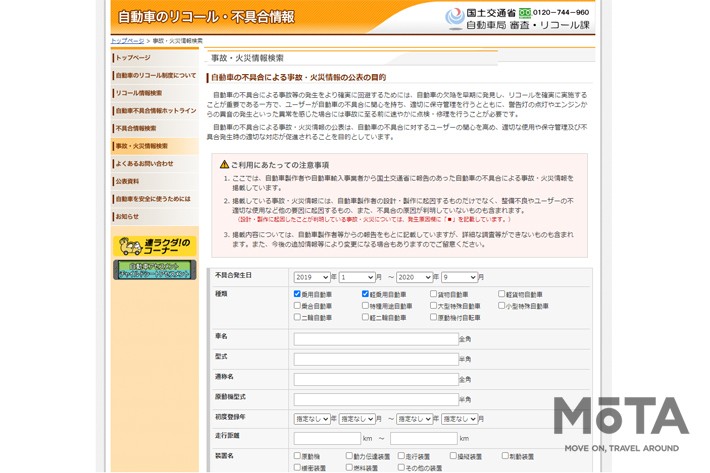710x473 pixels.
Task: Click the 自動車局 審査・リコール課 text
Action: (x=528, y=25)
